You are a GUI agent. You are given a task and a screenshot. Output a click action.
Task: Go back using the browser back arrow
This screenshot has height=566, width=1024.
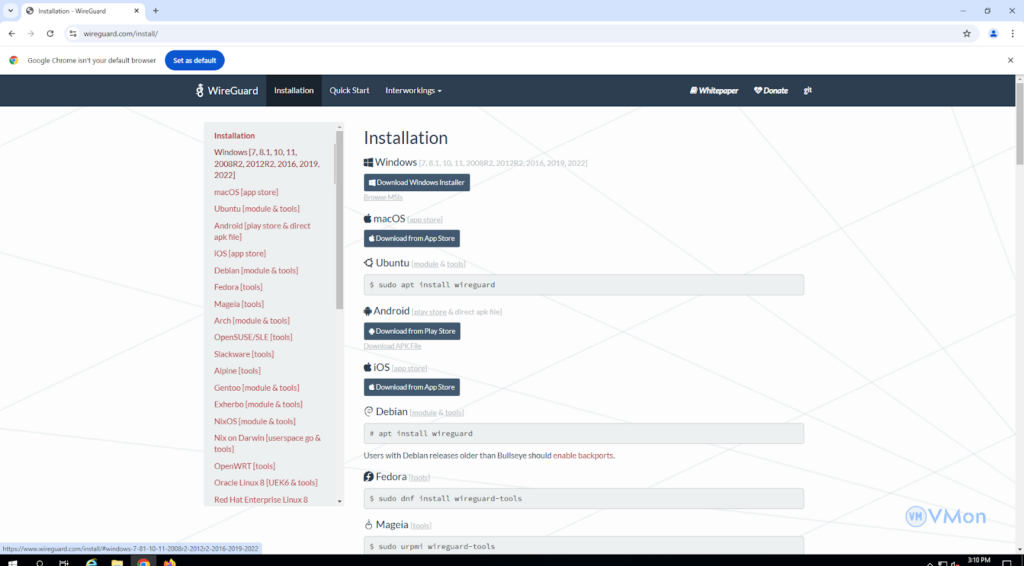tap(11, 33)
